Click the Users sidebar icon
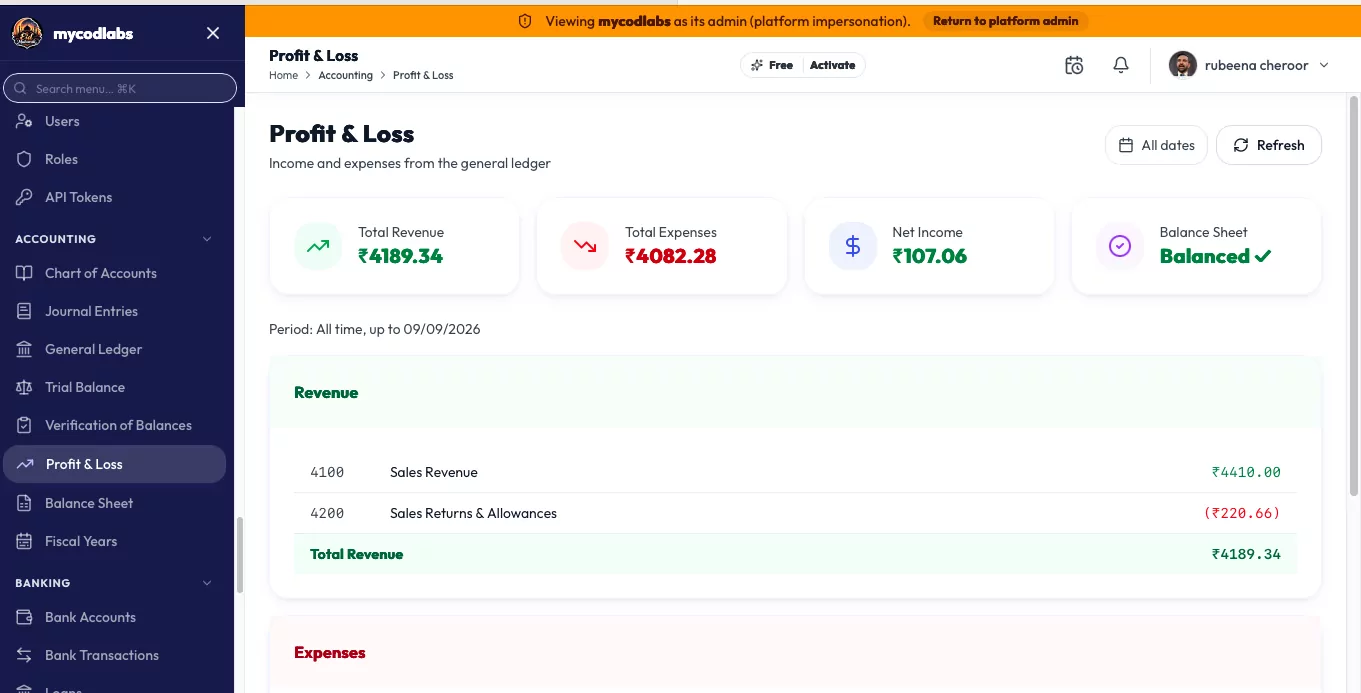Image resolution: width=1361 pixels, height=693 pixels. pyautogui.click(x=25, y=121)
